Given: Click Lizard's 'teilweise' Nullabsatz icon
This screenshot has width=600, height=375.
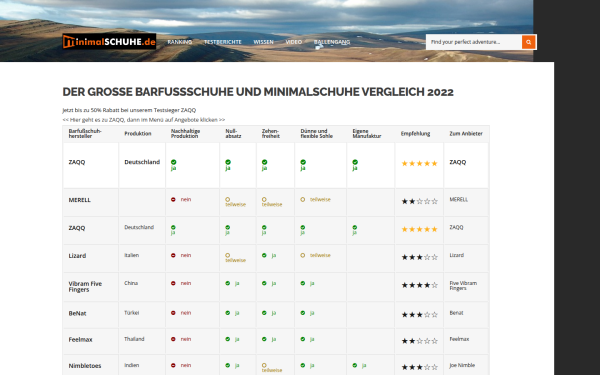Looking at the screenshot, I should coord(227,255).
